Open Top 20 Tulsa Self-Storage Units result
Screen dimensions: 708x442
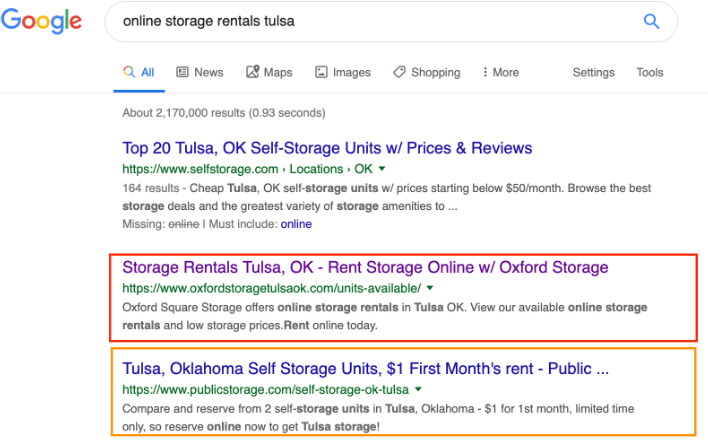(327, 148)
